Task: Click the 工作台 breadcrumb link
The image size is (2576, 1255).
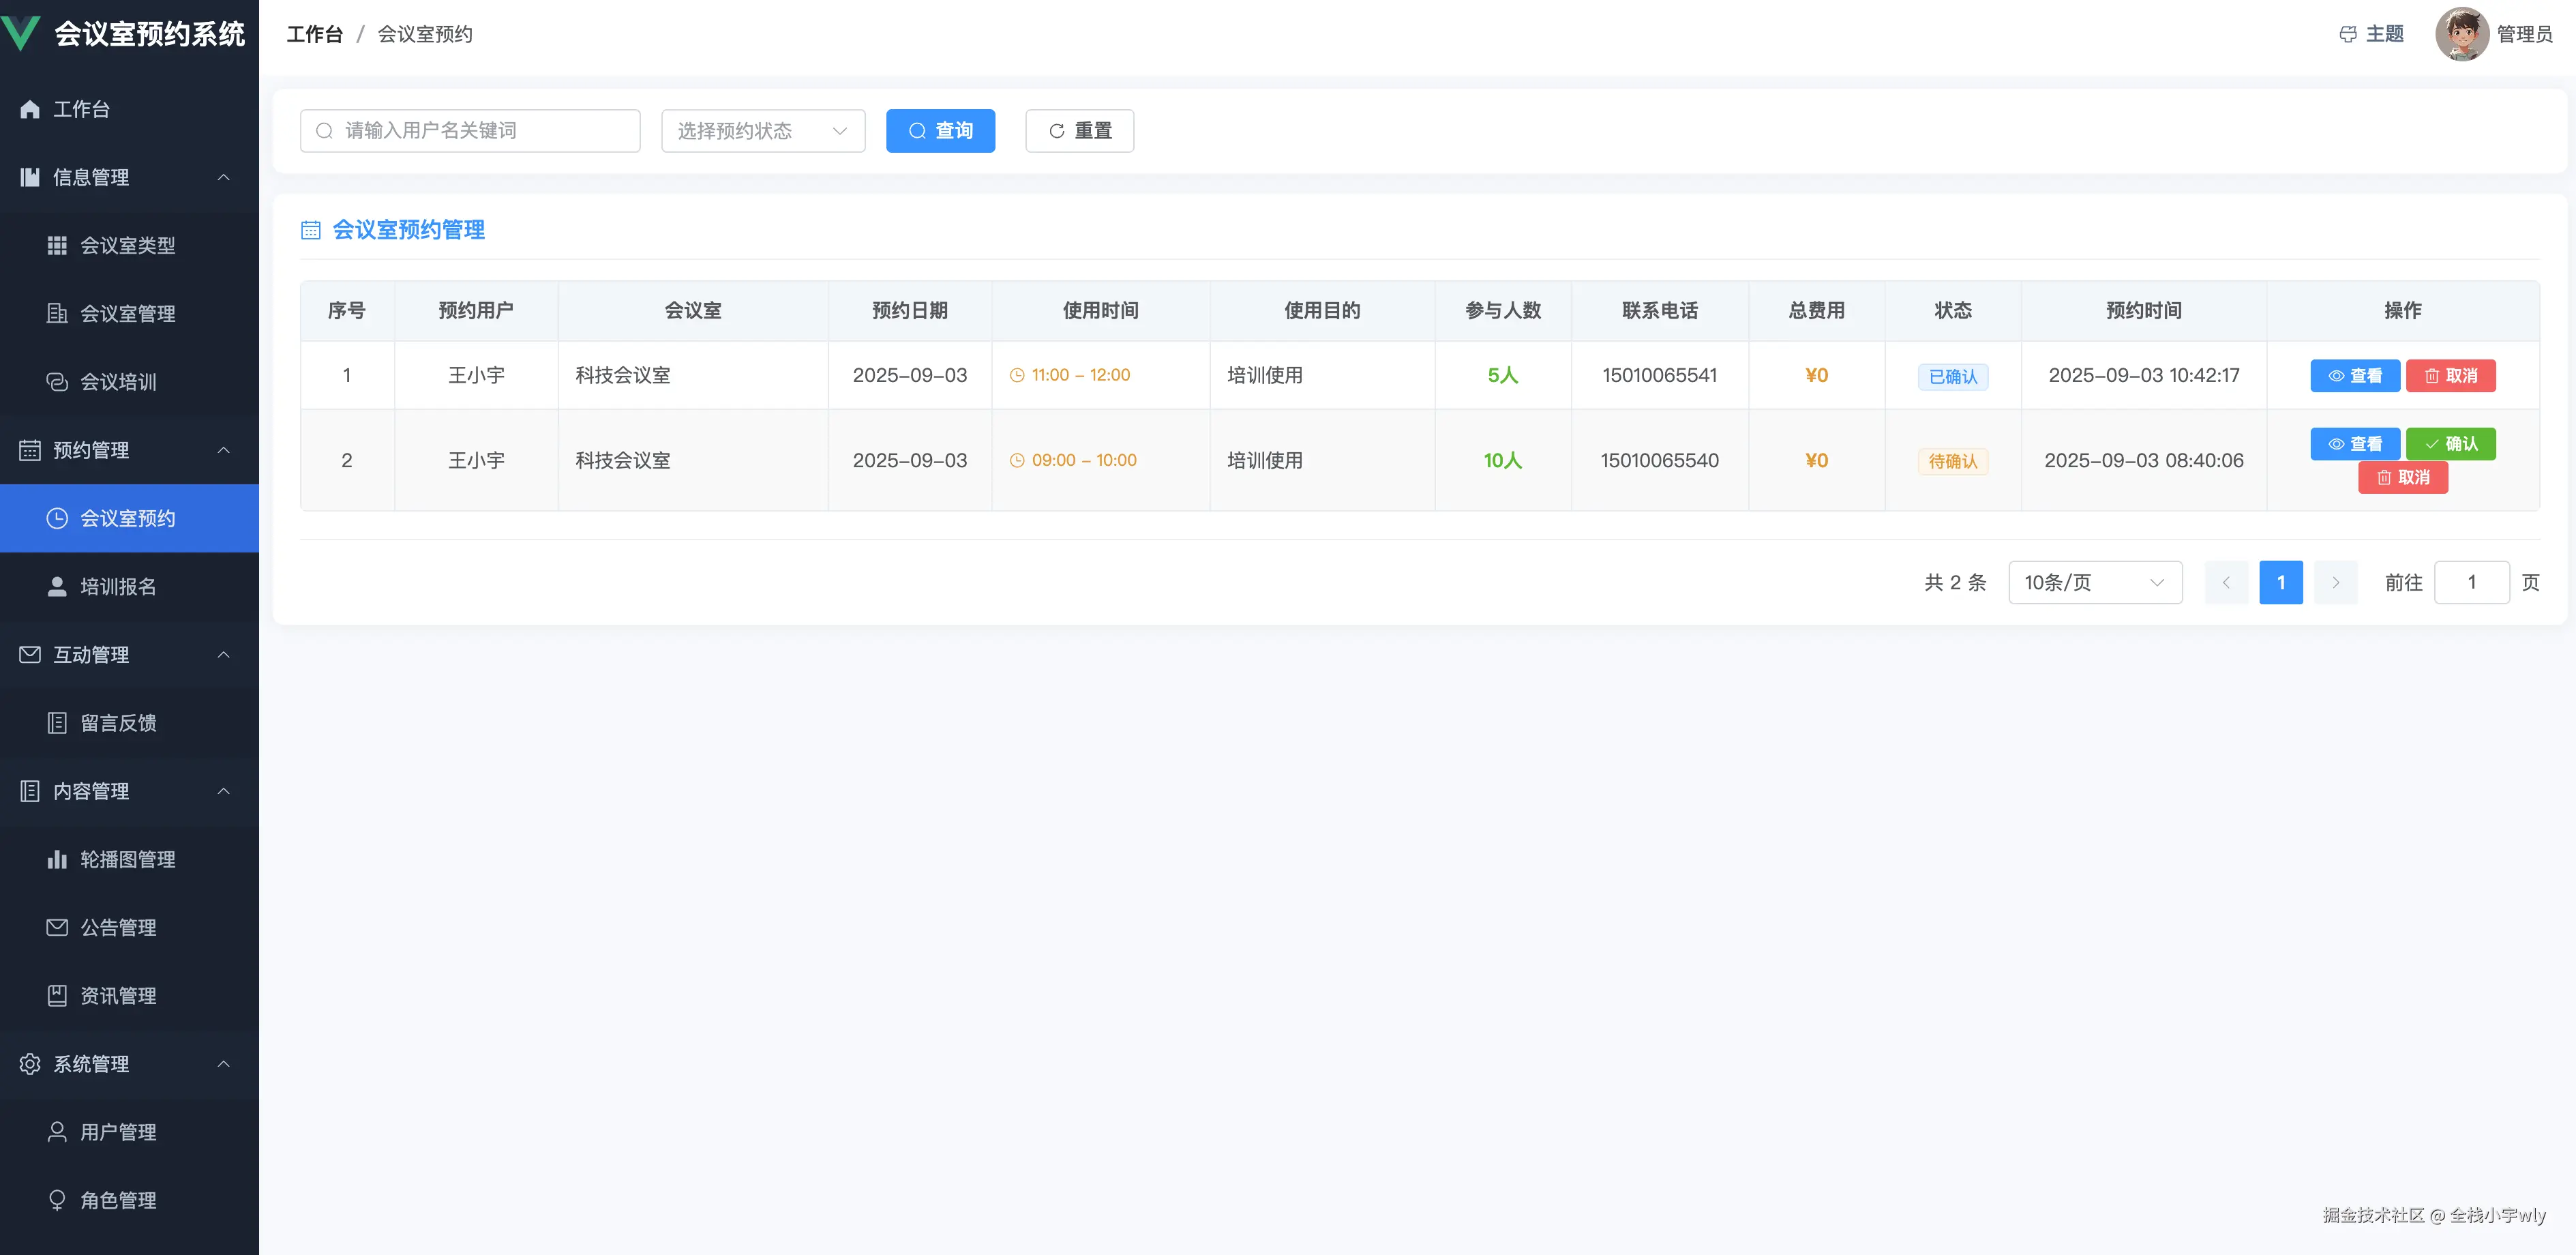Action: click(315, 33)
